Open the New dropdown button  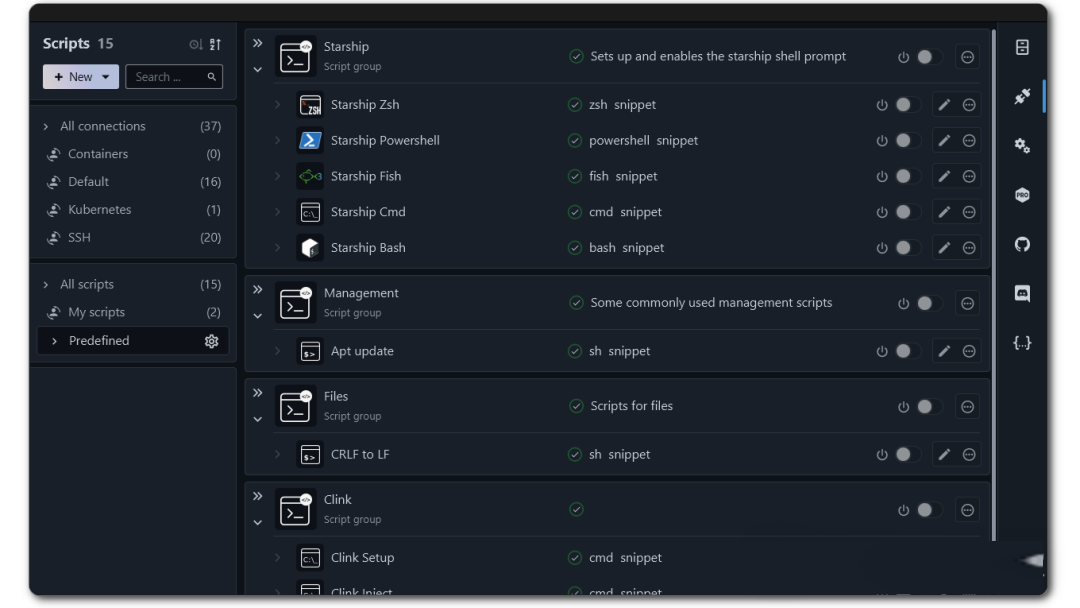pyautogui.click(x=81, y=77)
